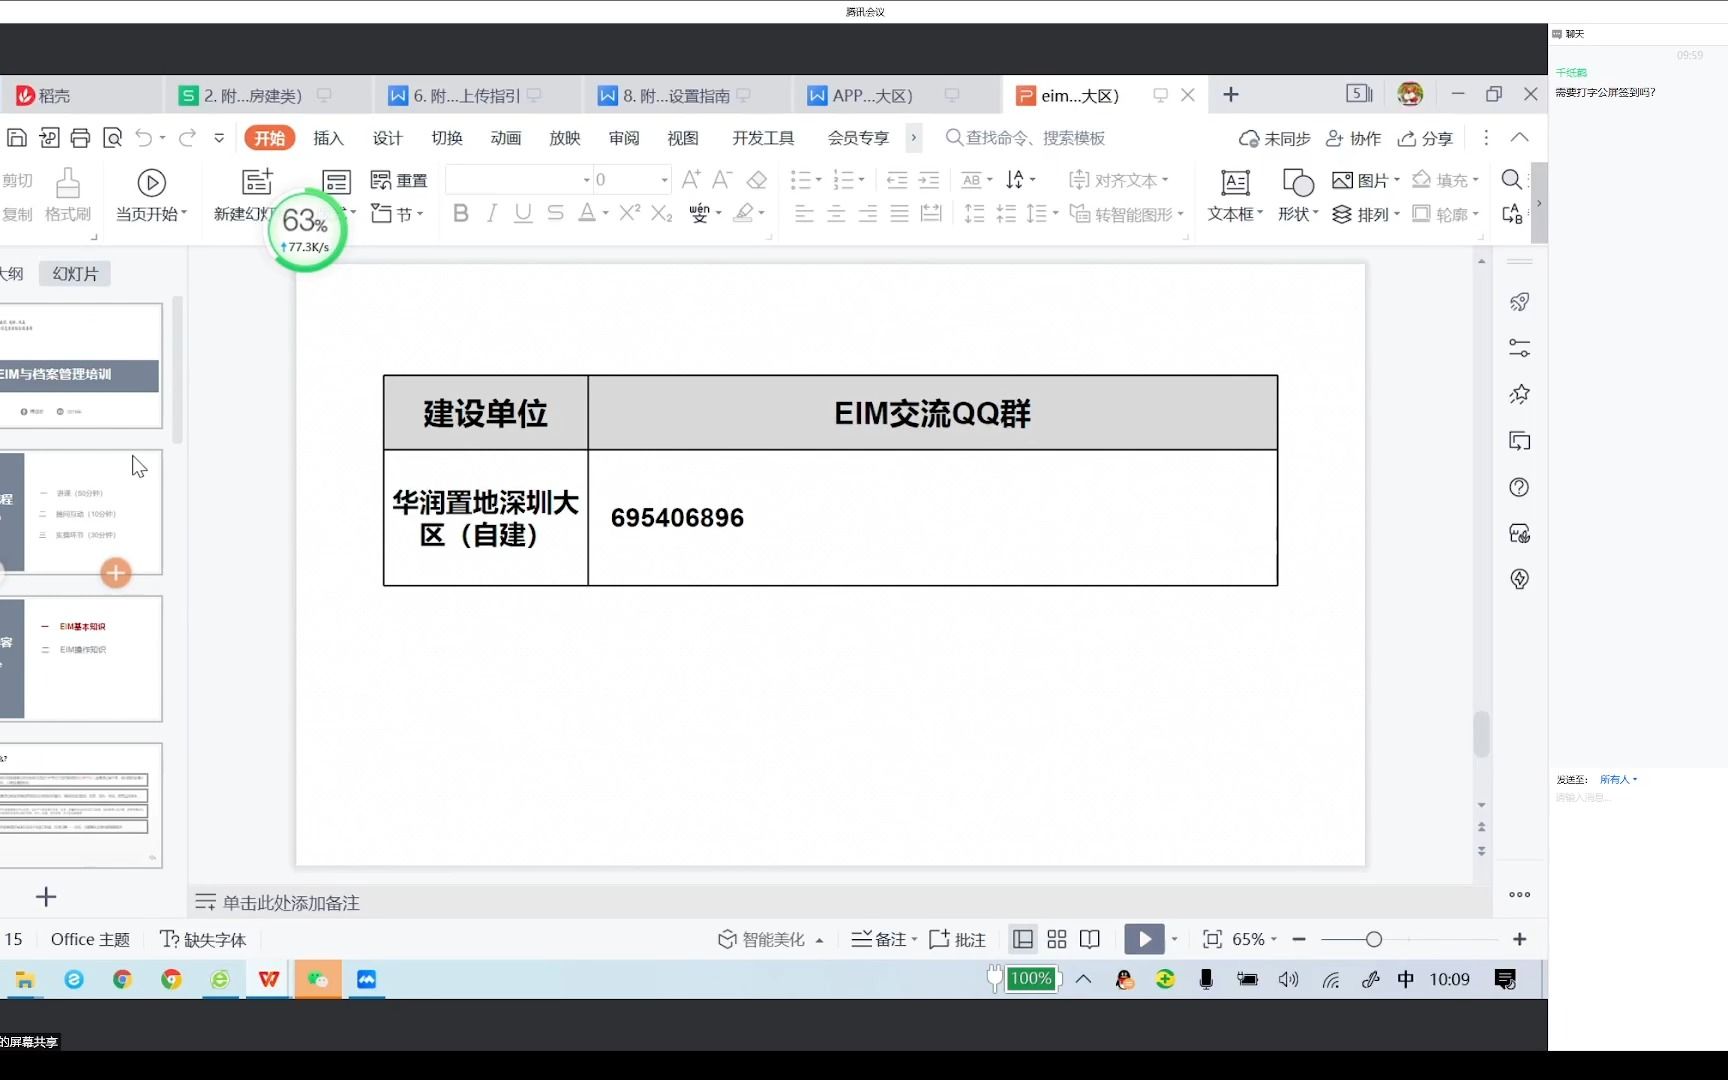This screenshot has width=1728, height=1080.
Task: Select the Format Painter tool
Action: click(68, 195)
